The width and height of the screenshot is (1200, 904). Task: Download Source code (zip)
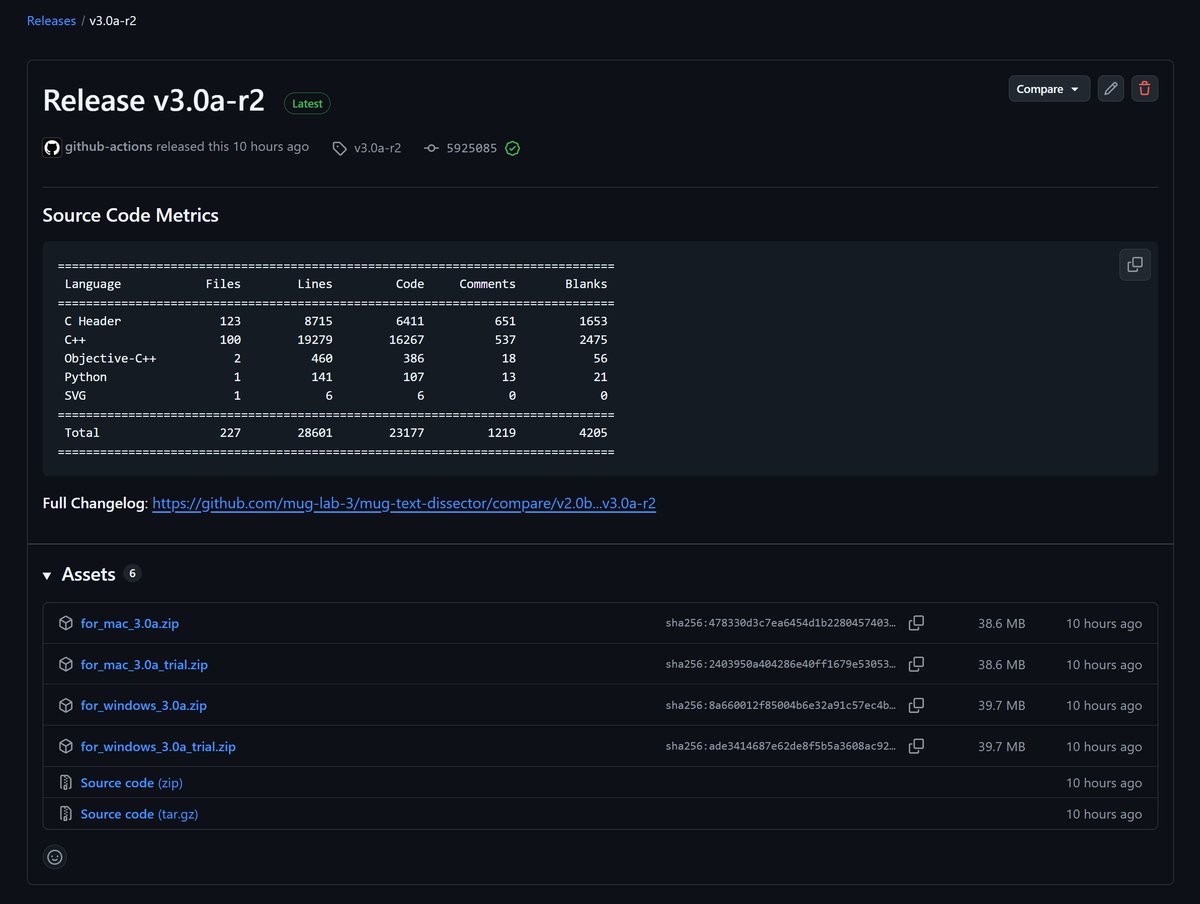tap(132, 783)
